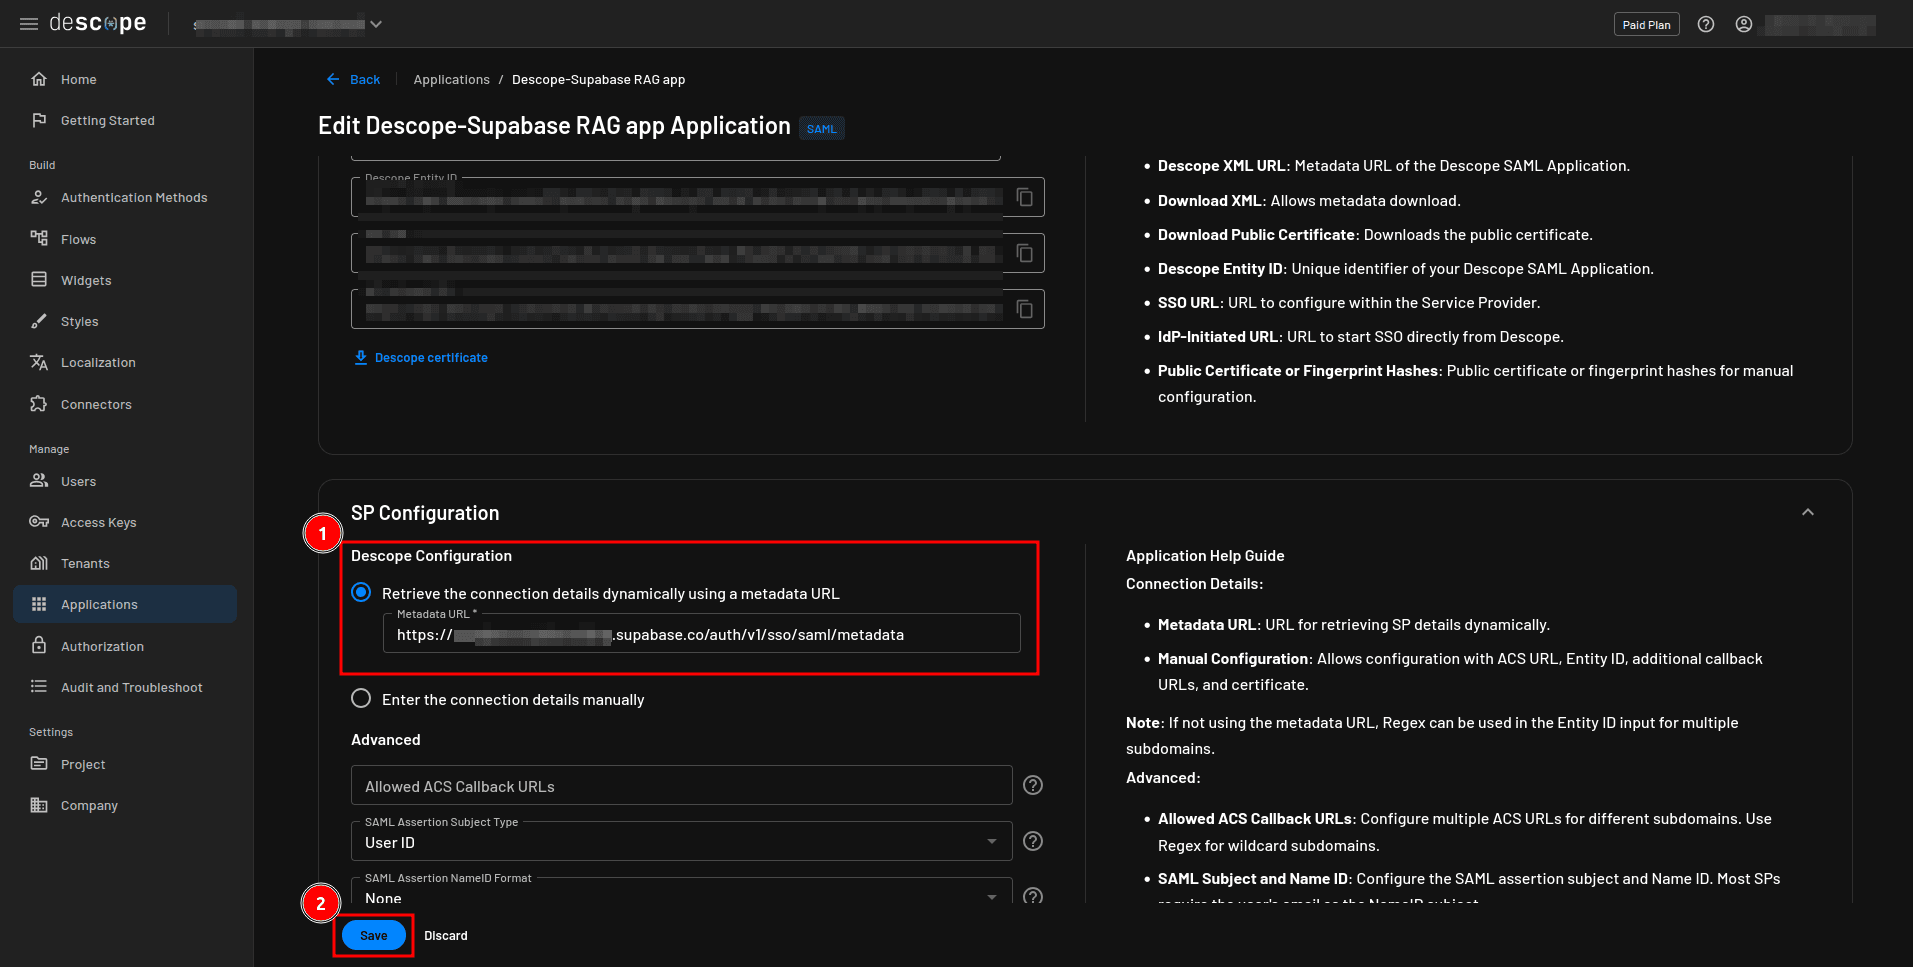Open Connectors from the sidebar
The image size is (1913, 967).
pyautogui.click(x=96, y=405)
